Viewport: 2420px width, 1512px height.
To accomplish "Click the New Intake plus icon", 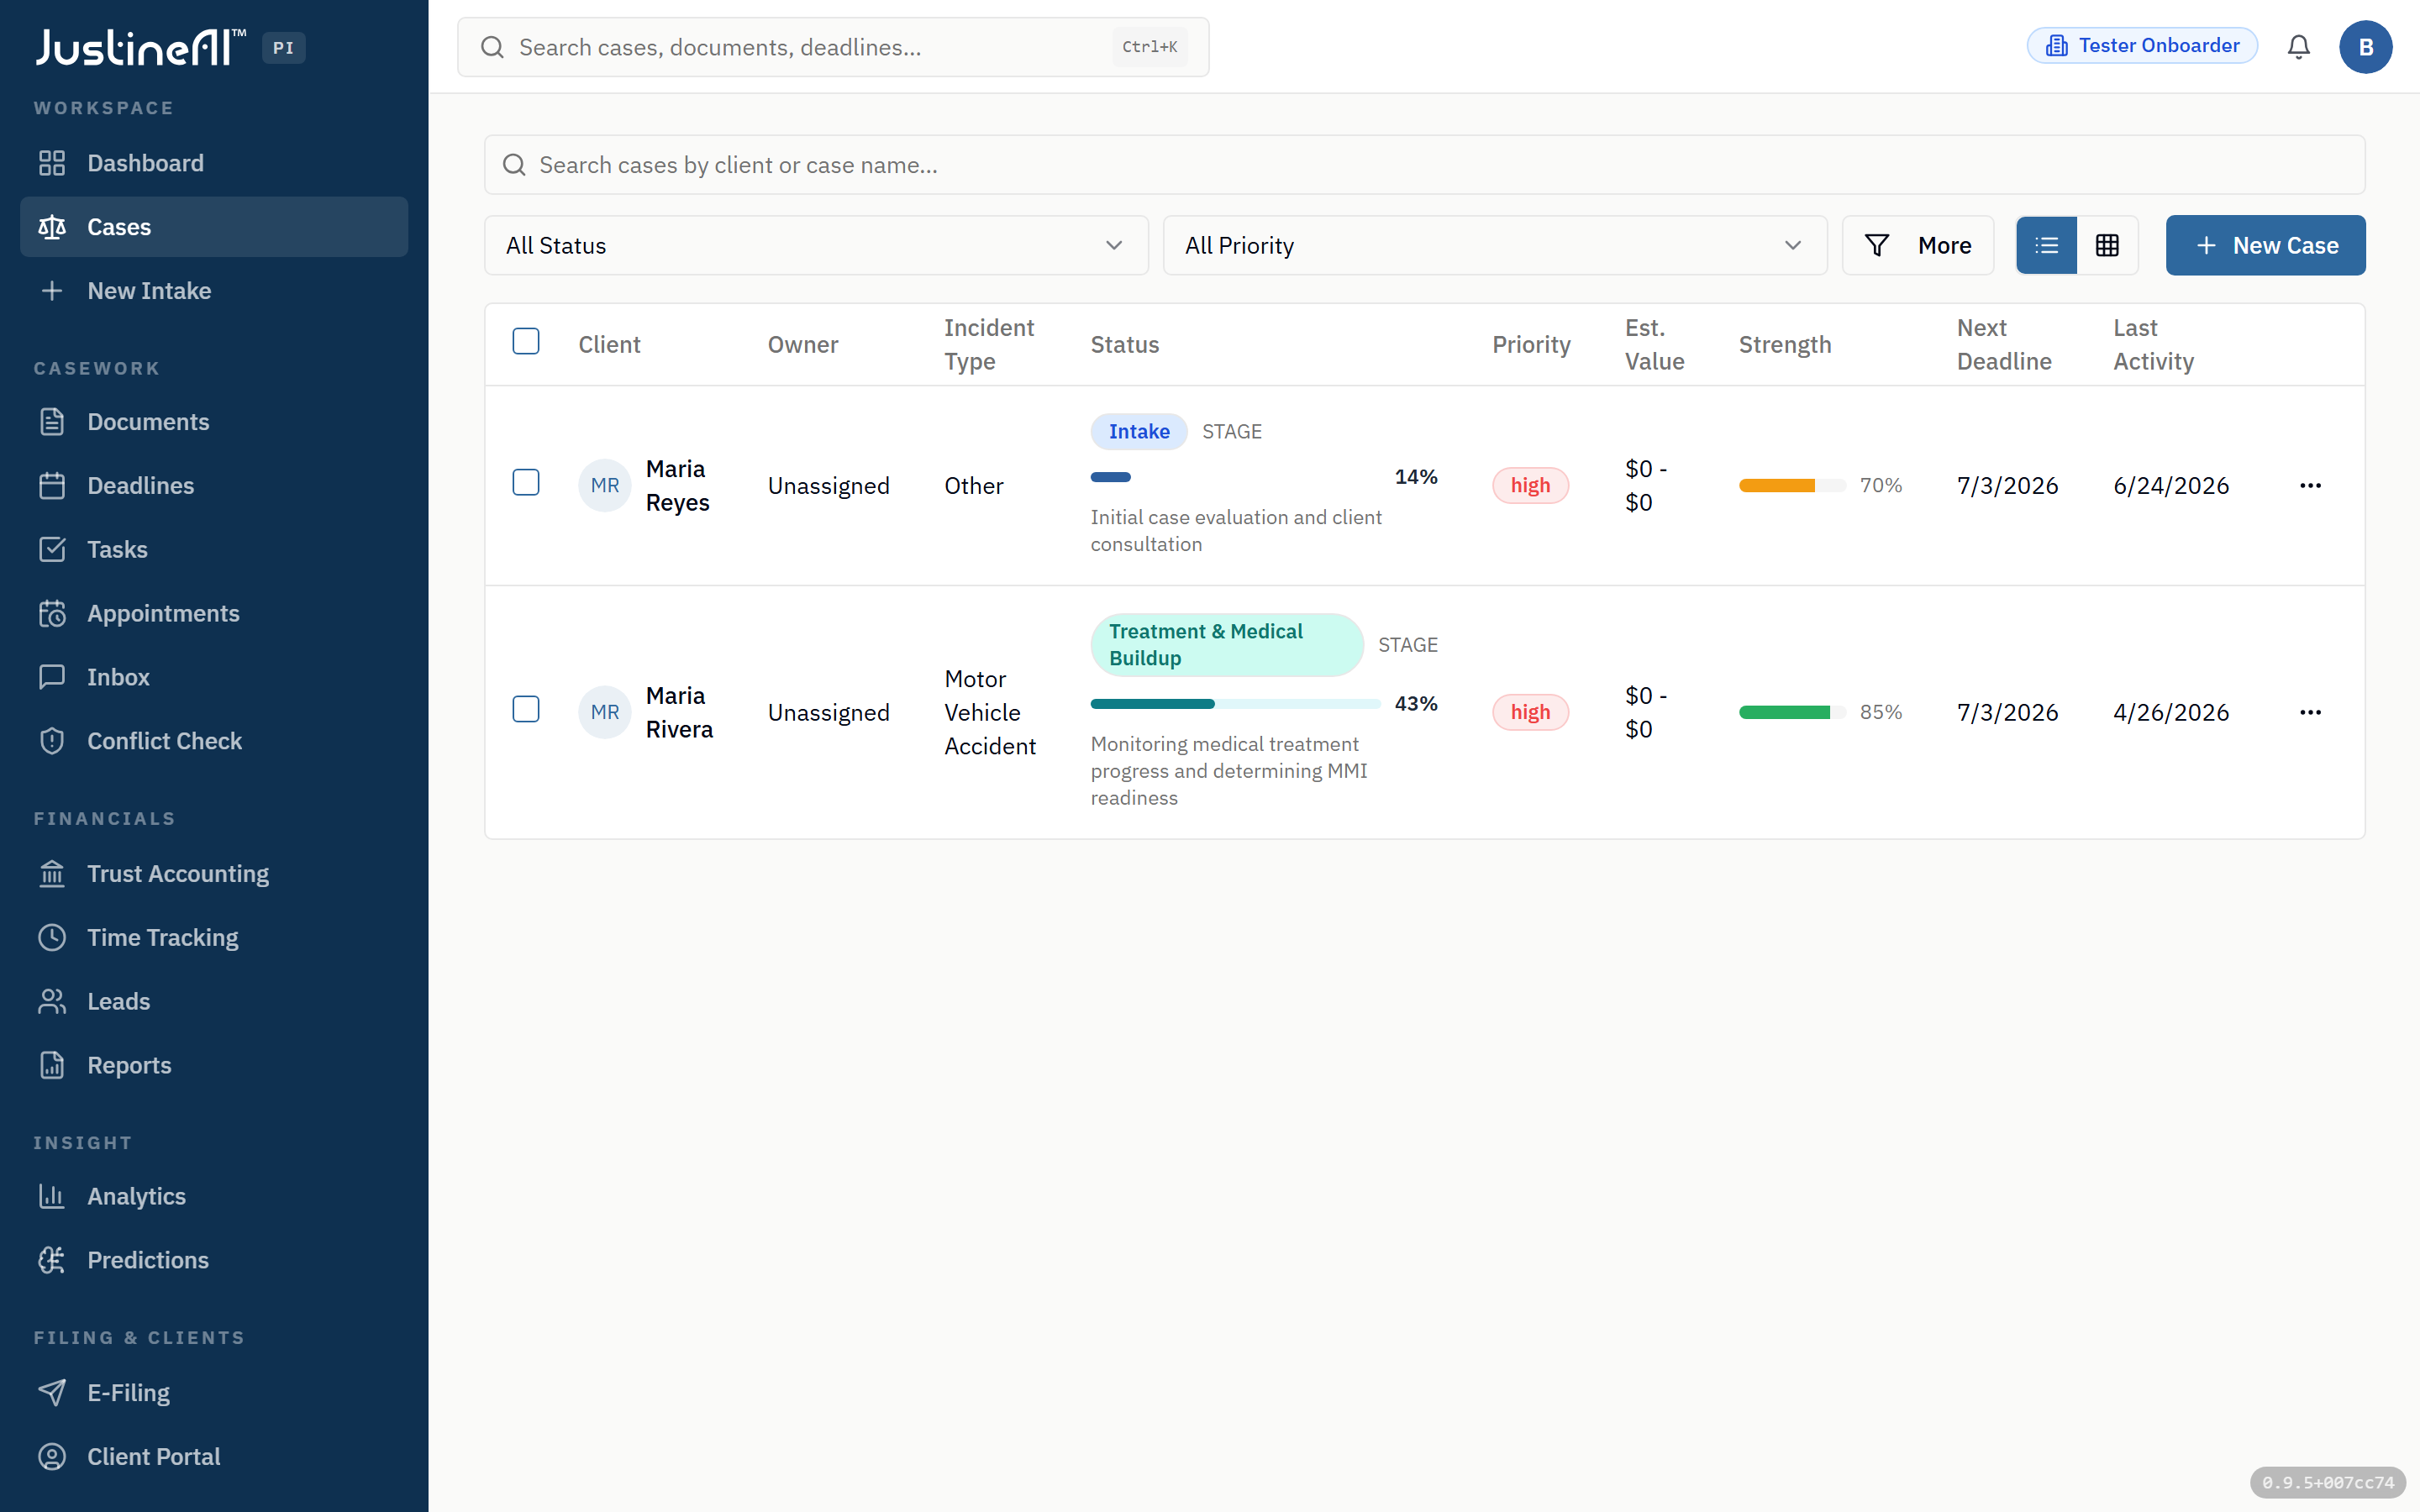I will (52, 291).
